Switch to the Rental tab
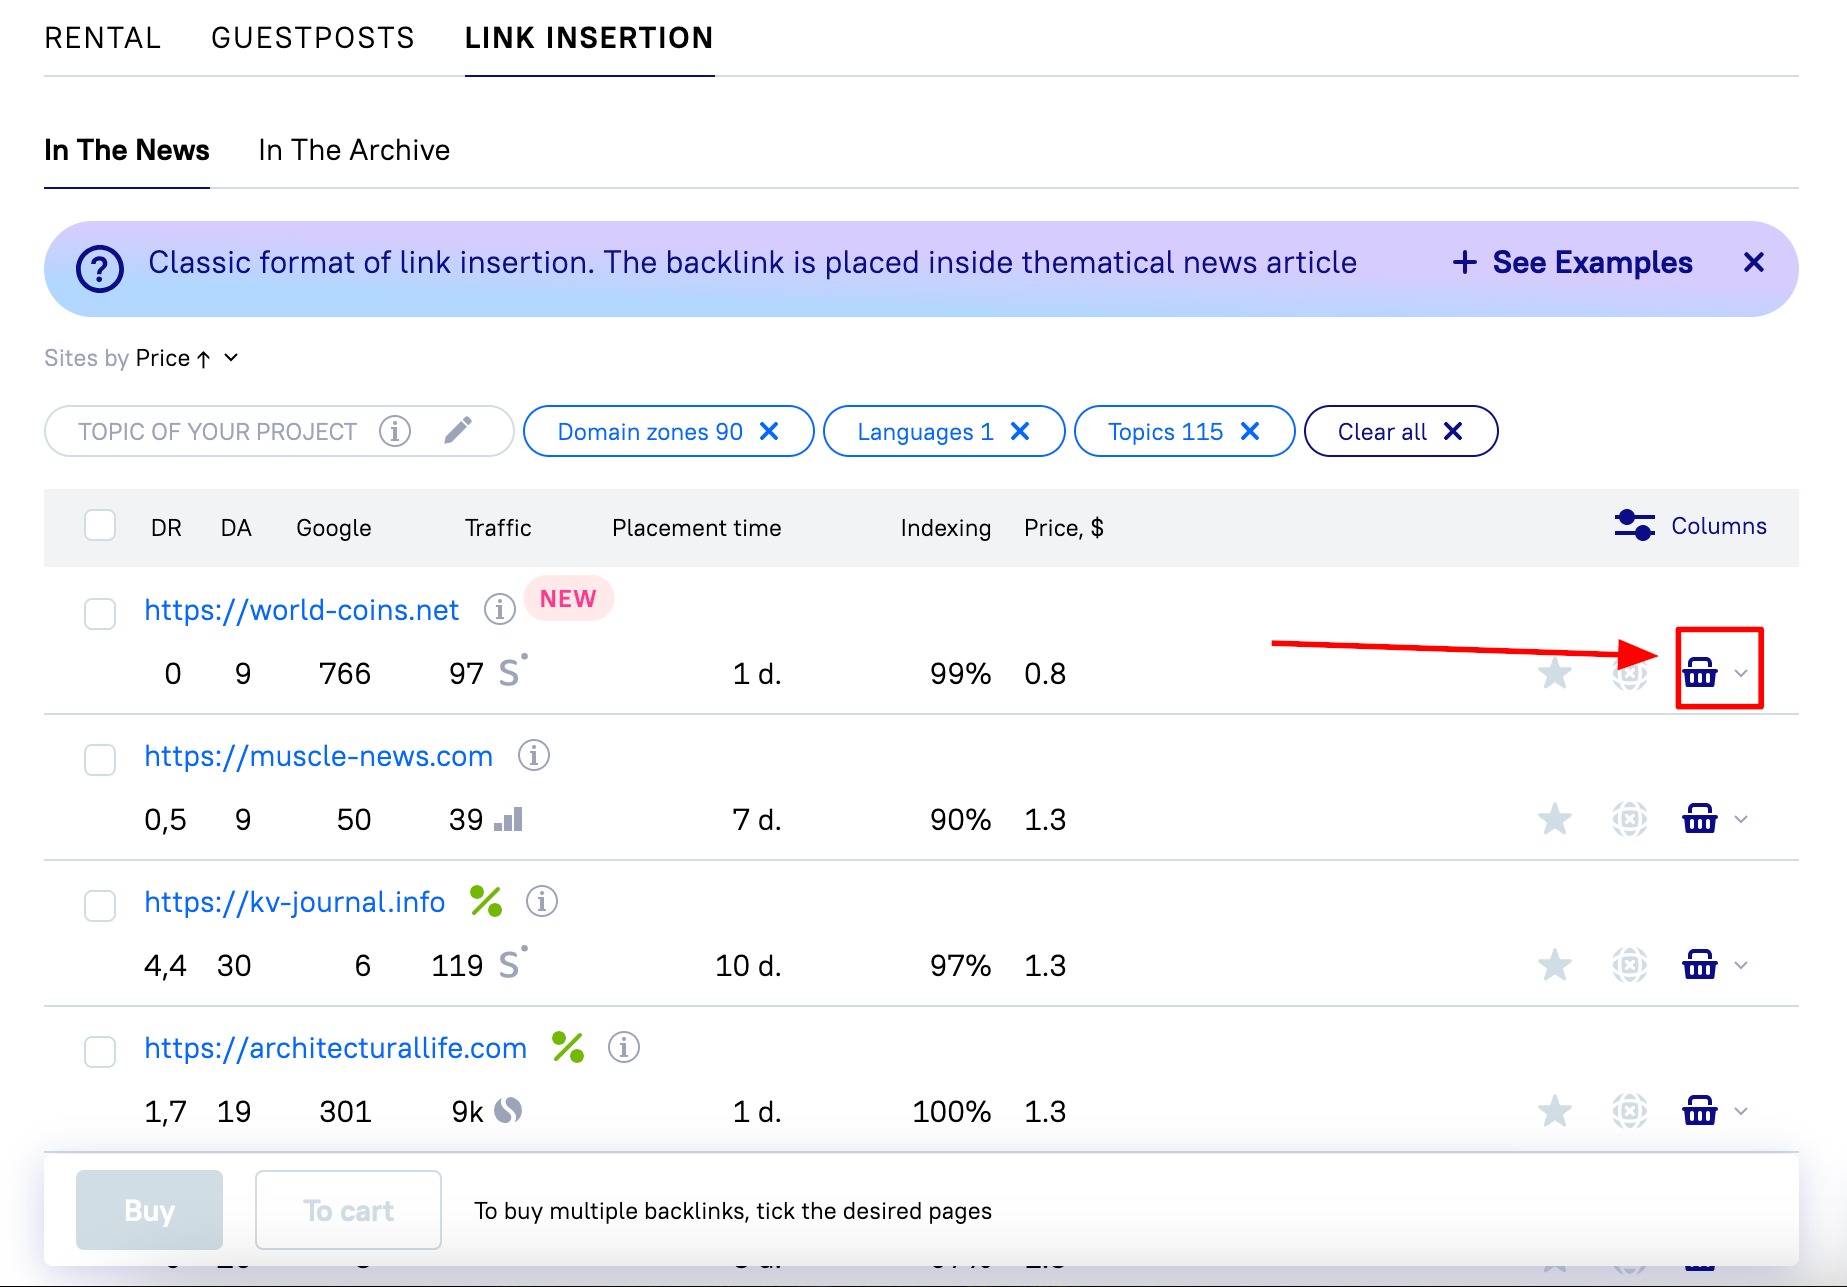1847x1287 pixels. tap(102, 38)
